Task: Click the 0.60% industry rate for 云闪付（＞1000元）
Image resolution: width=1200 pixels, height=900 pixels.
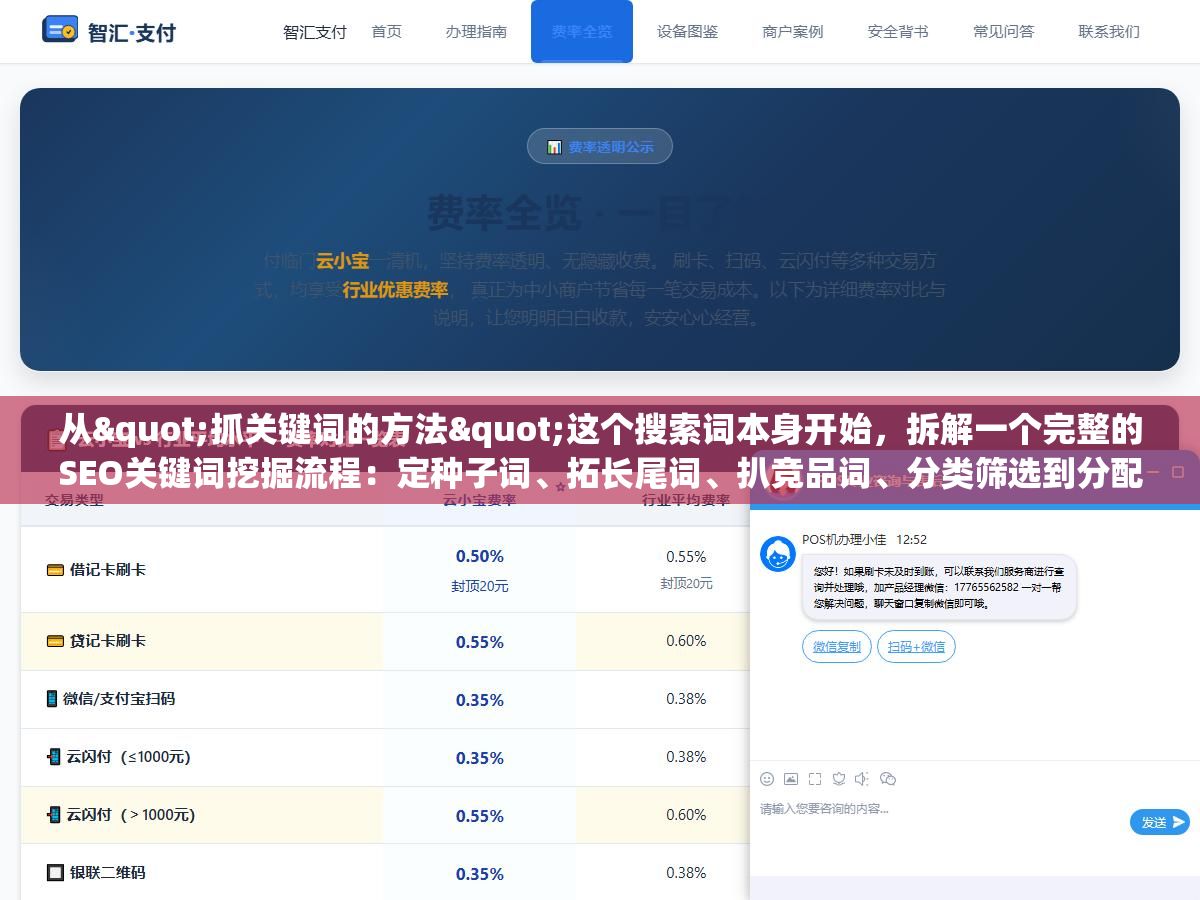Action: tap(686, 815)
